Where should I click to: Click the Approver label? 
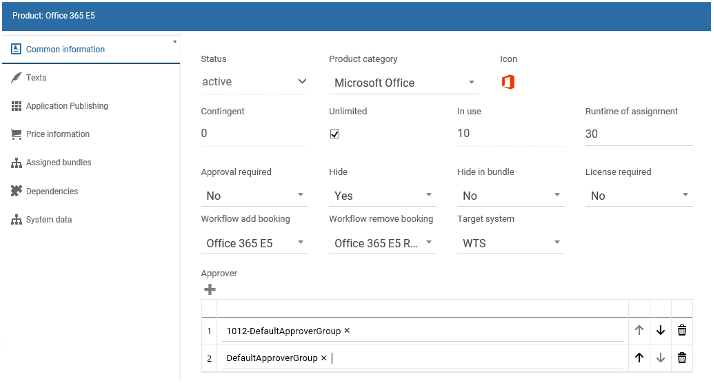(219, 273)
